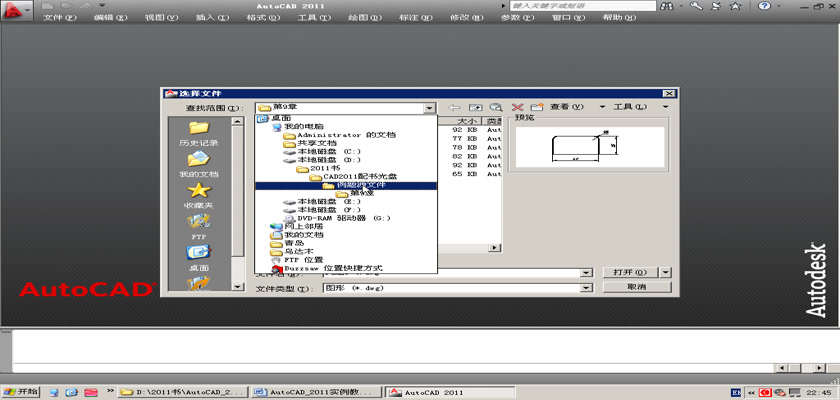Switch to AutoCAD 2011 taskbar button

(450, 392)
